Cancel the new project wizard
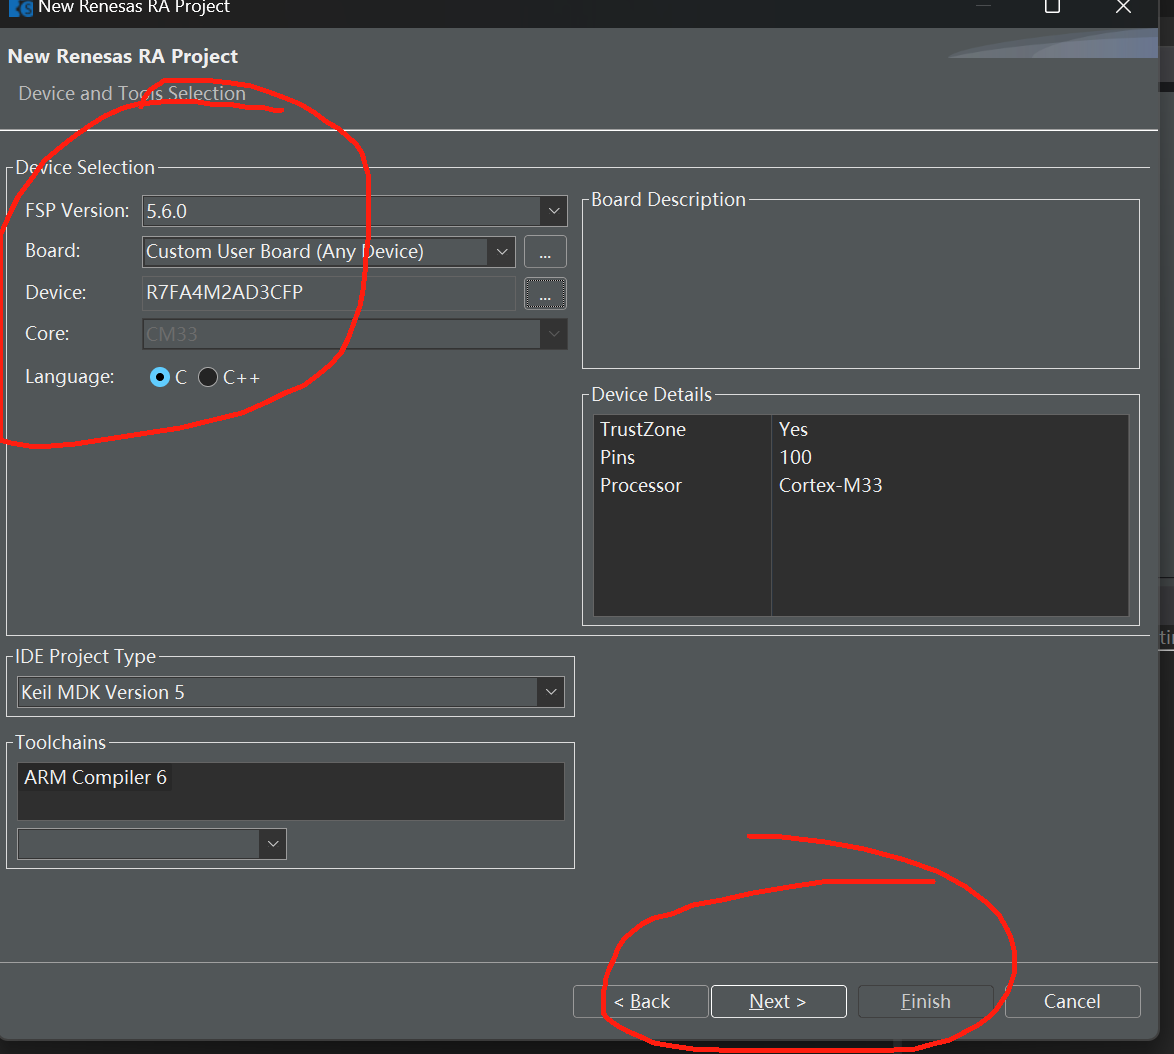This screenshot has height=1054, width=1174. click(1072, 1002)
